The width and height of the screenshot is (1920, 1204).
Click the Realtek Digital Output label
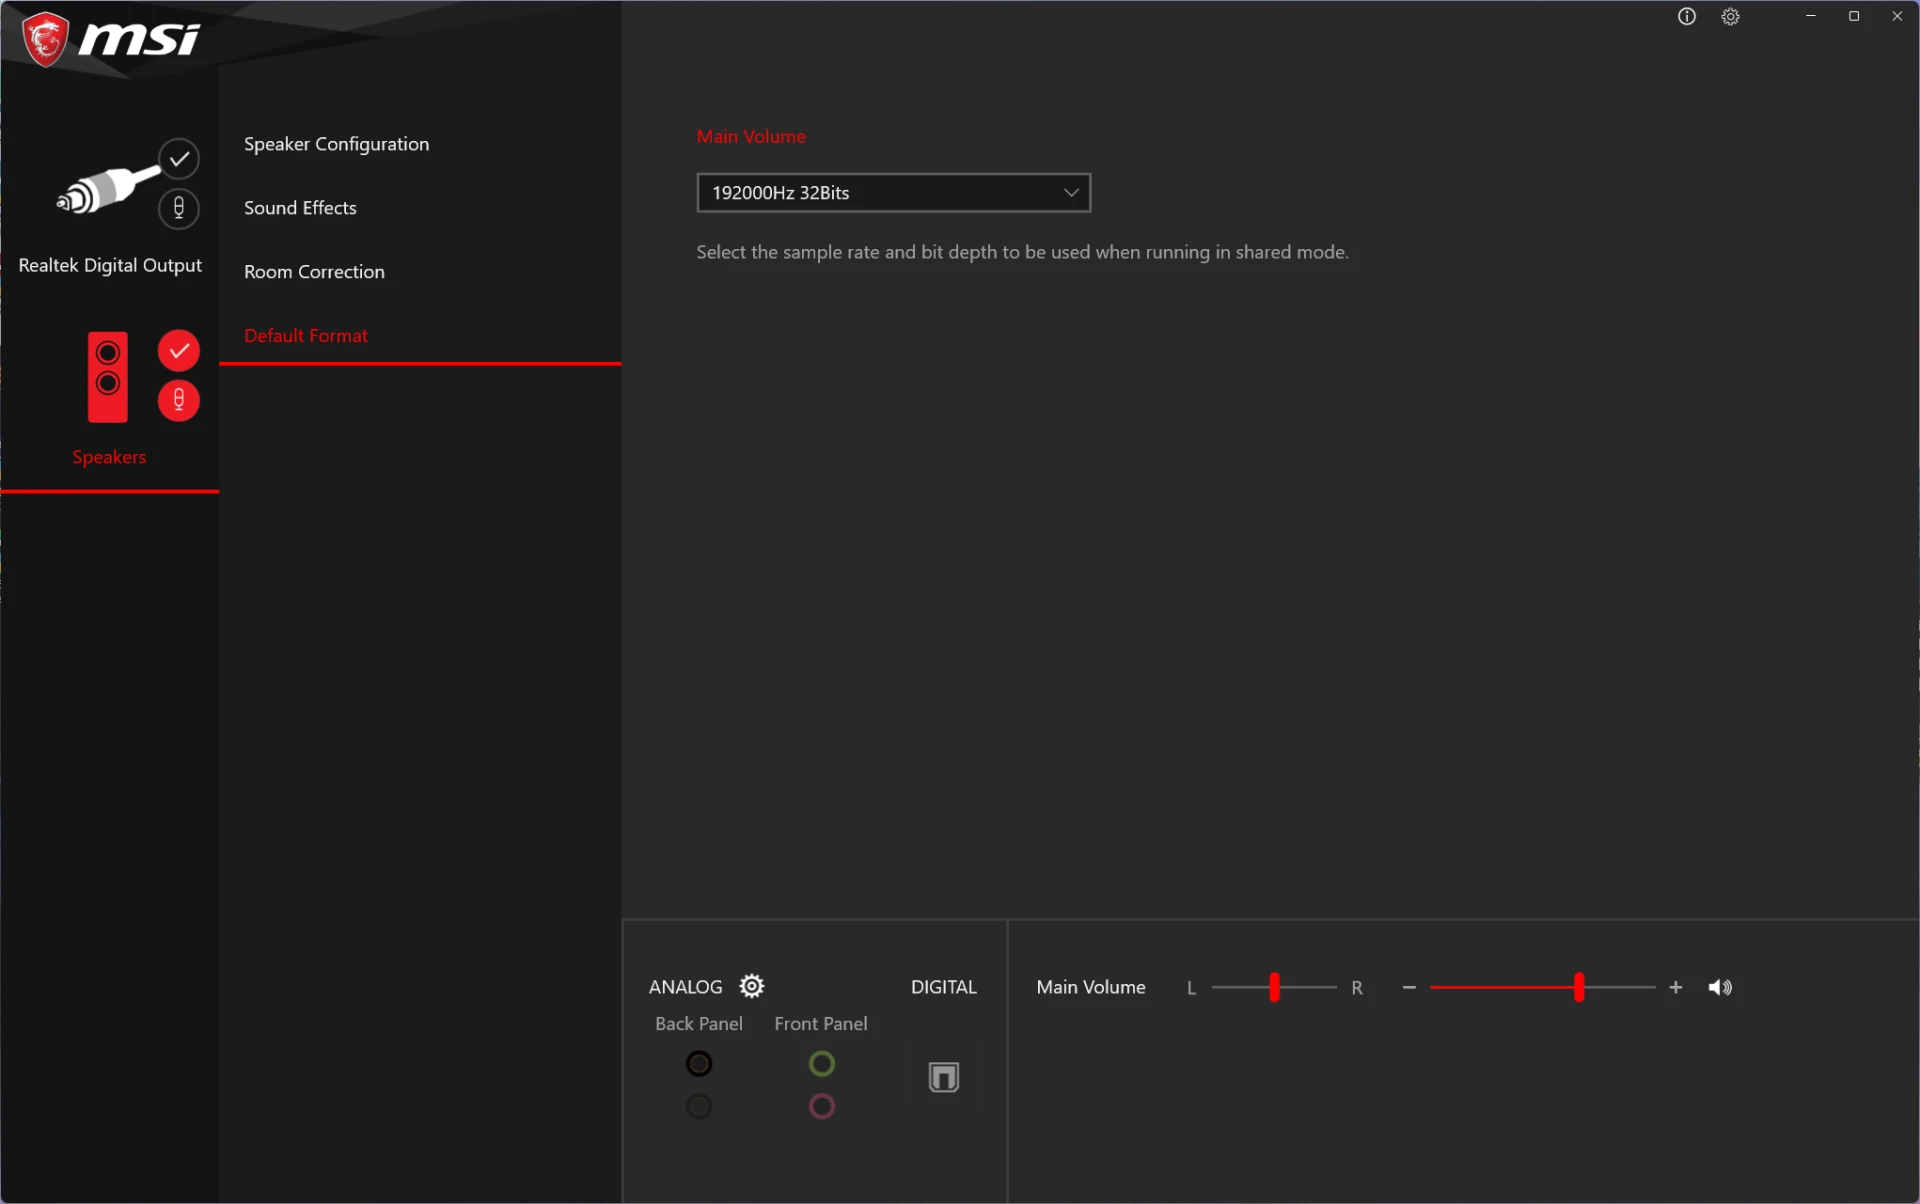click(x=110, y=265)
